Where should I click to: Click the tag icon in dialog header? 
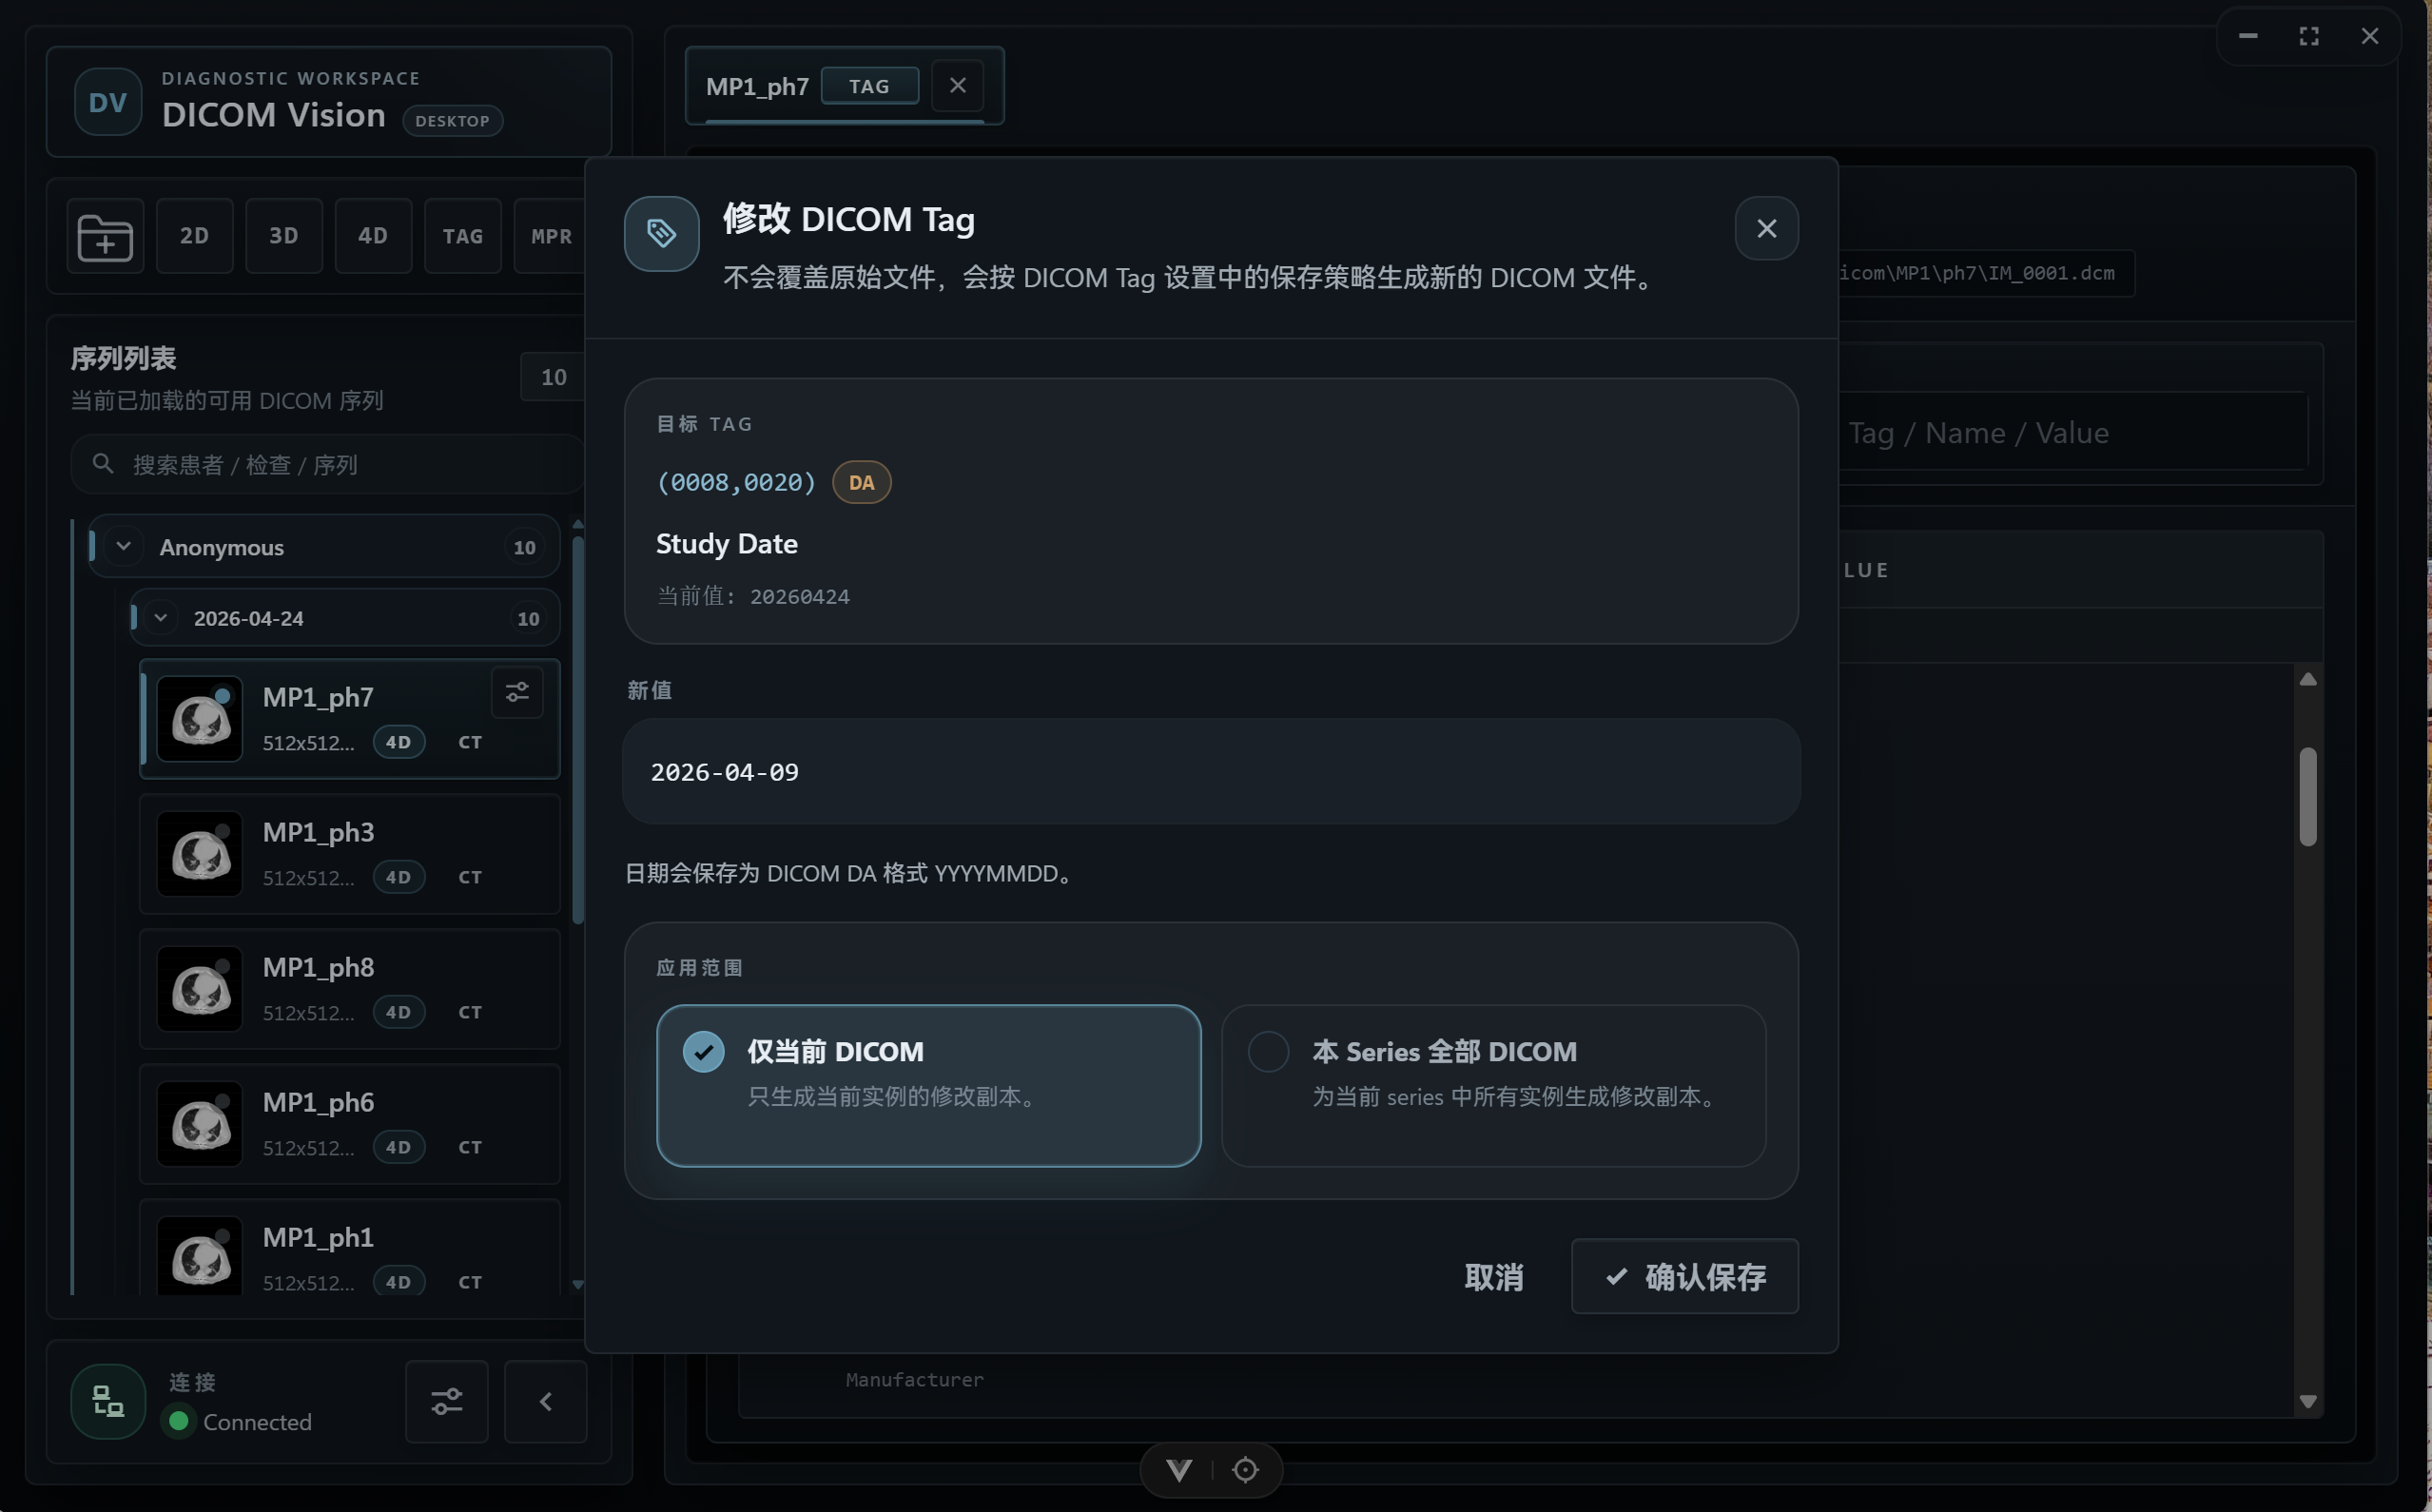coord(661,234)
